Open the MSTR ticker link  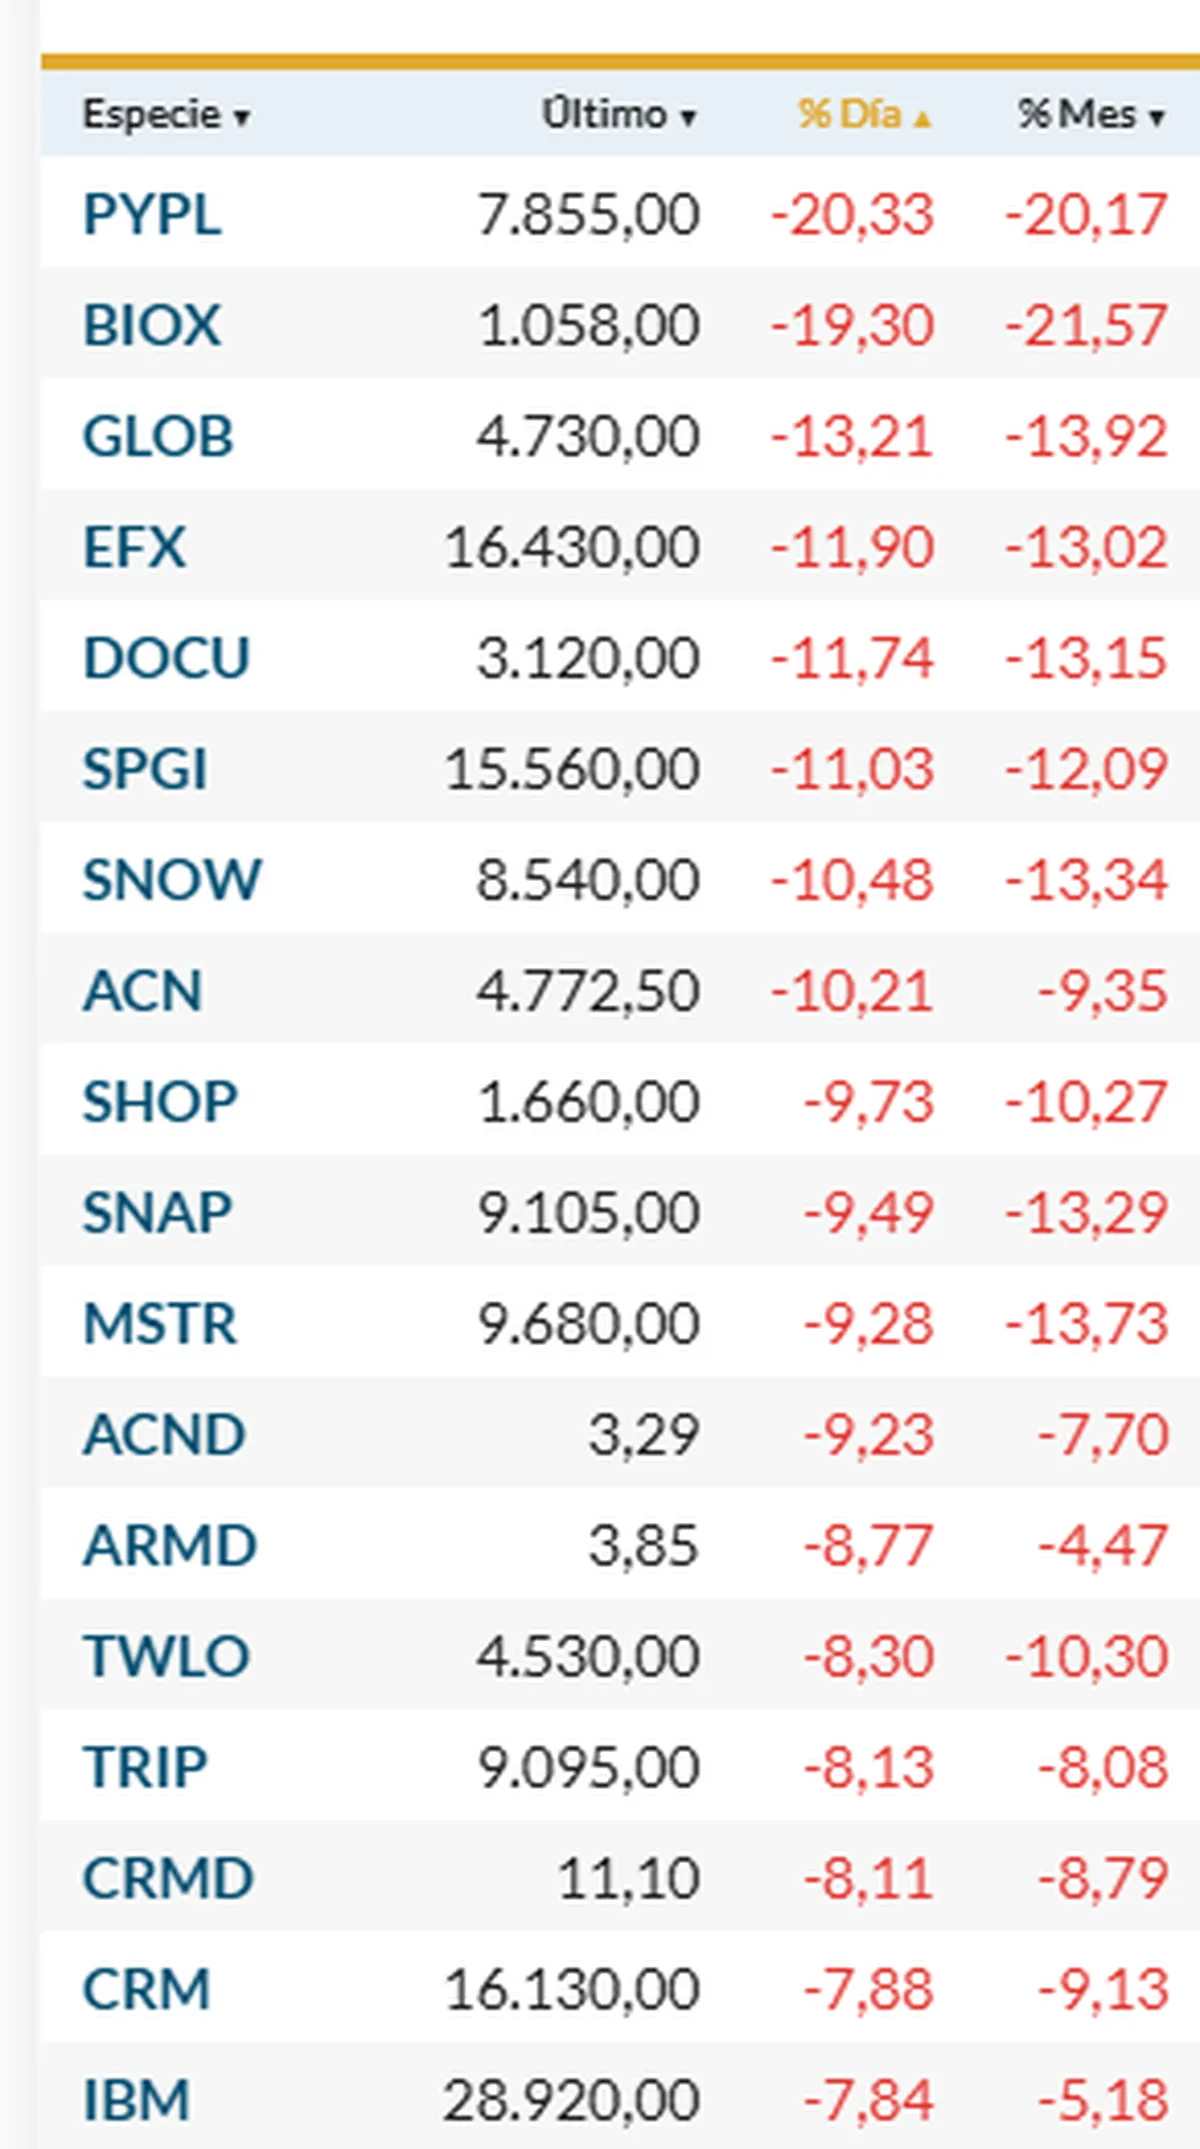160,1325
